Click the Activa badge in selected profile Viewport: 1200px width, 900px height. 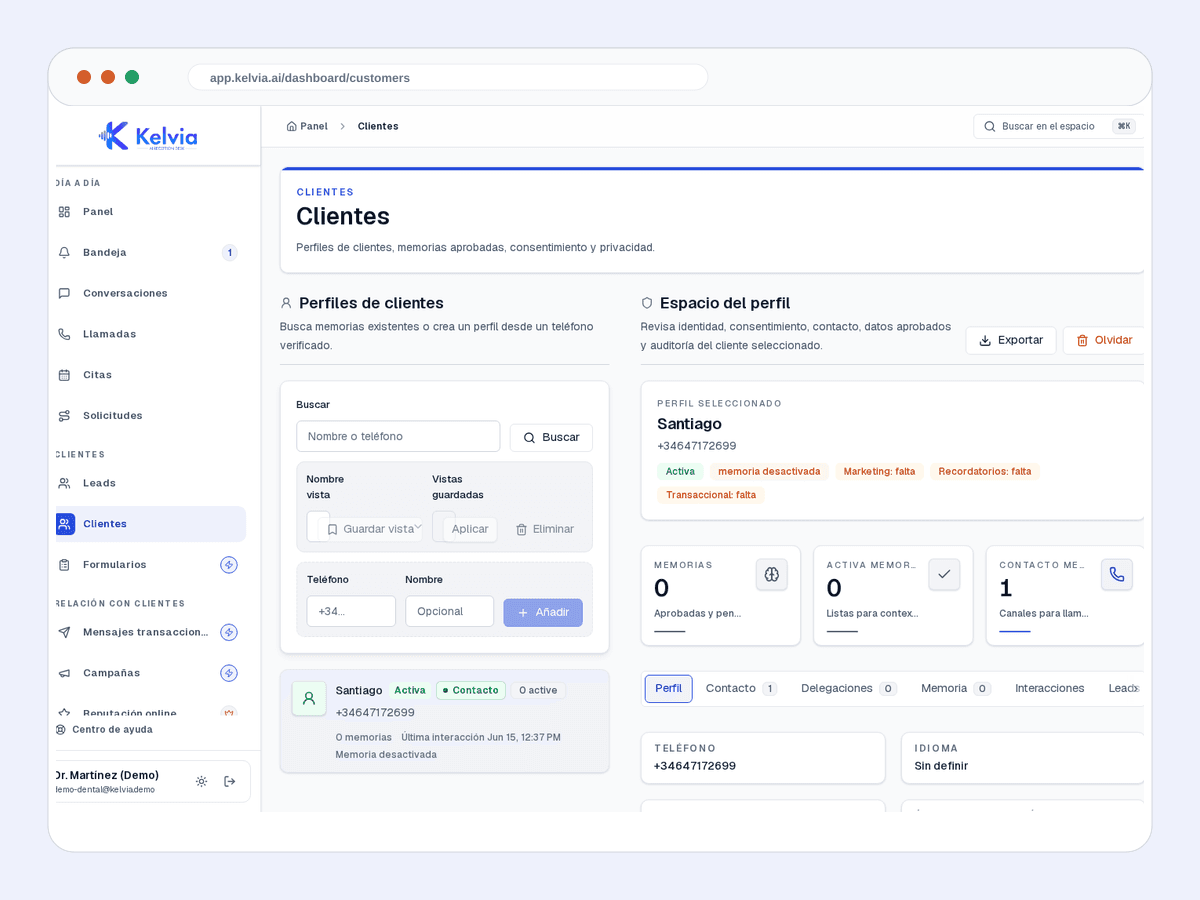[x=680, y=471]
